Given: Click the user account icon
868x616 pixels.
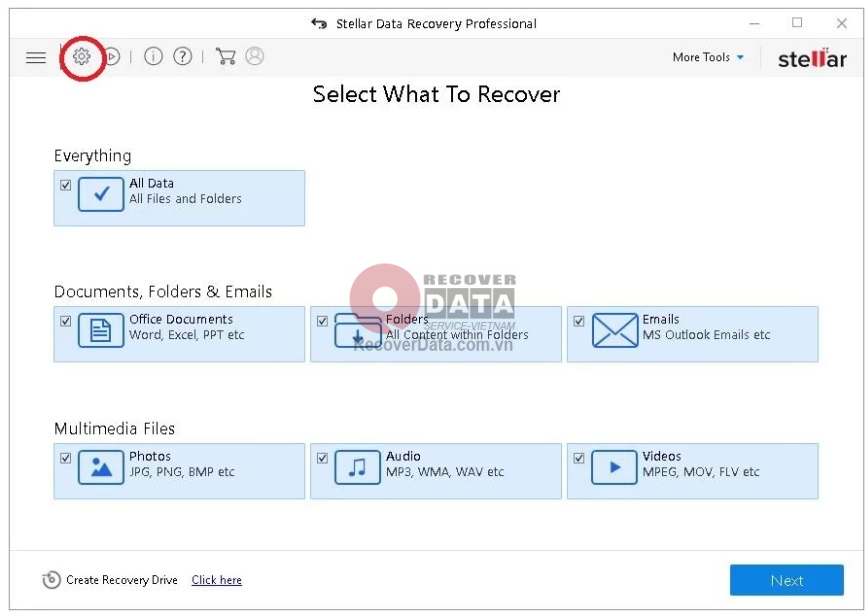Looking at the screenshot, I should pos(255,56).
